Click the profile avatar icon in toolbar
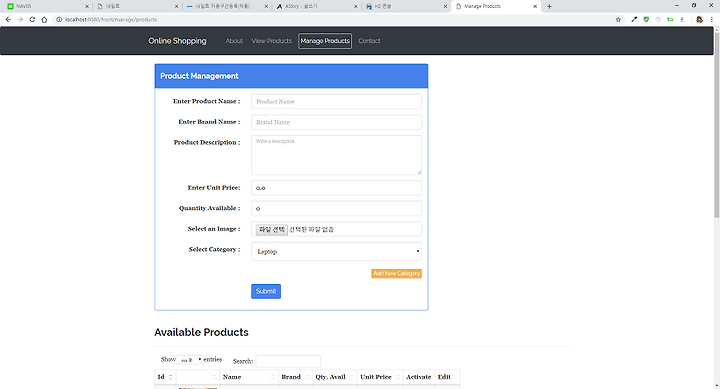720x389 pixels. [699, 19]
